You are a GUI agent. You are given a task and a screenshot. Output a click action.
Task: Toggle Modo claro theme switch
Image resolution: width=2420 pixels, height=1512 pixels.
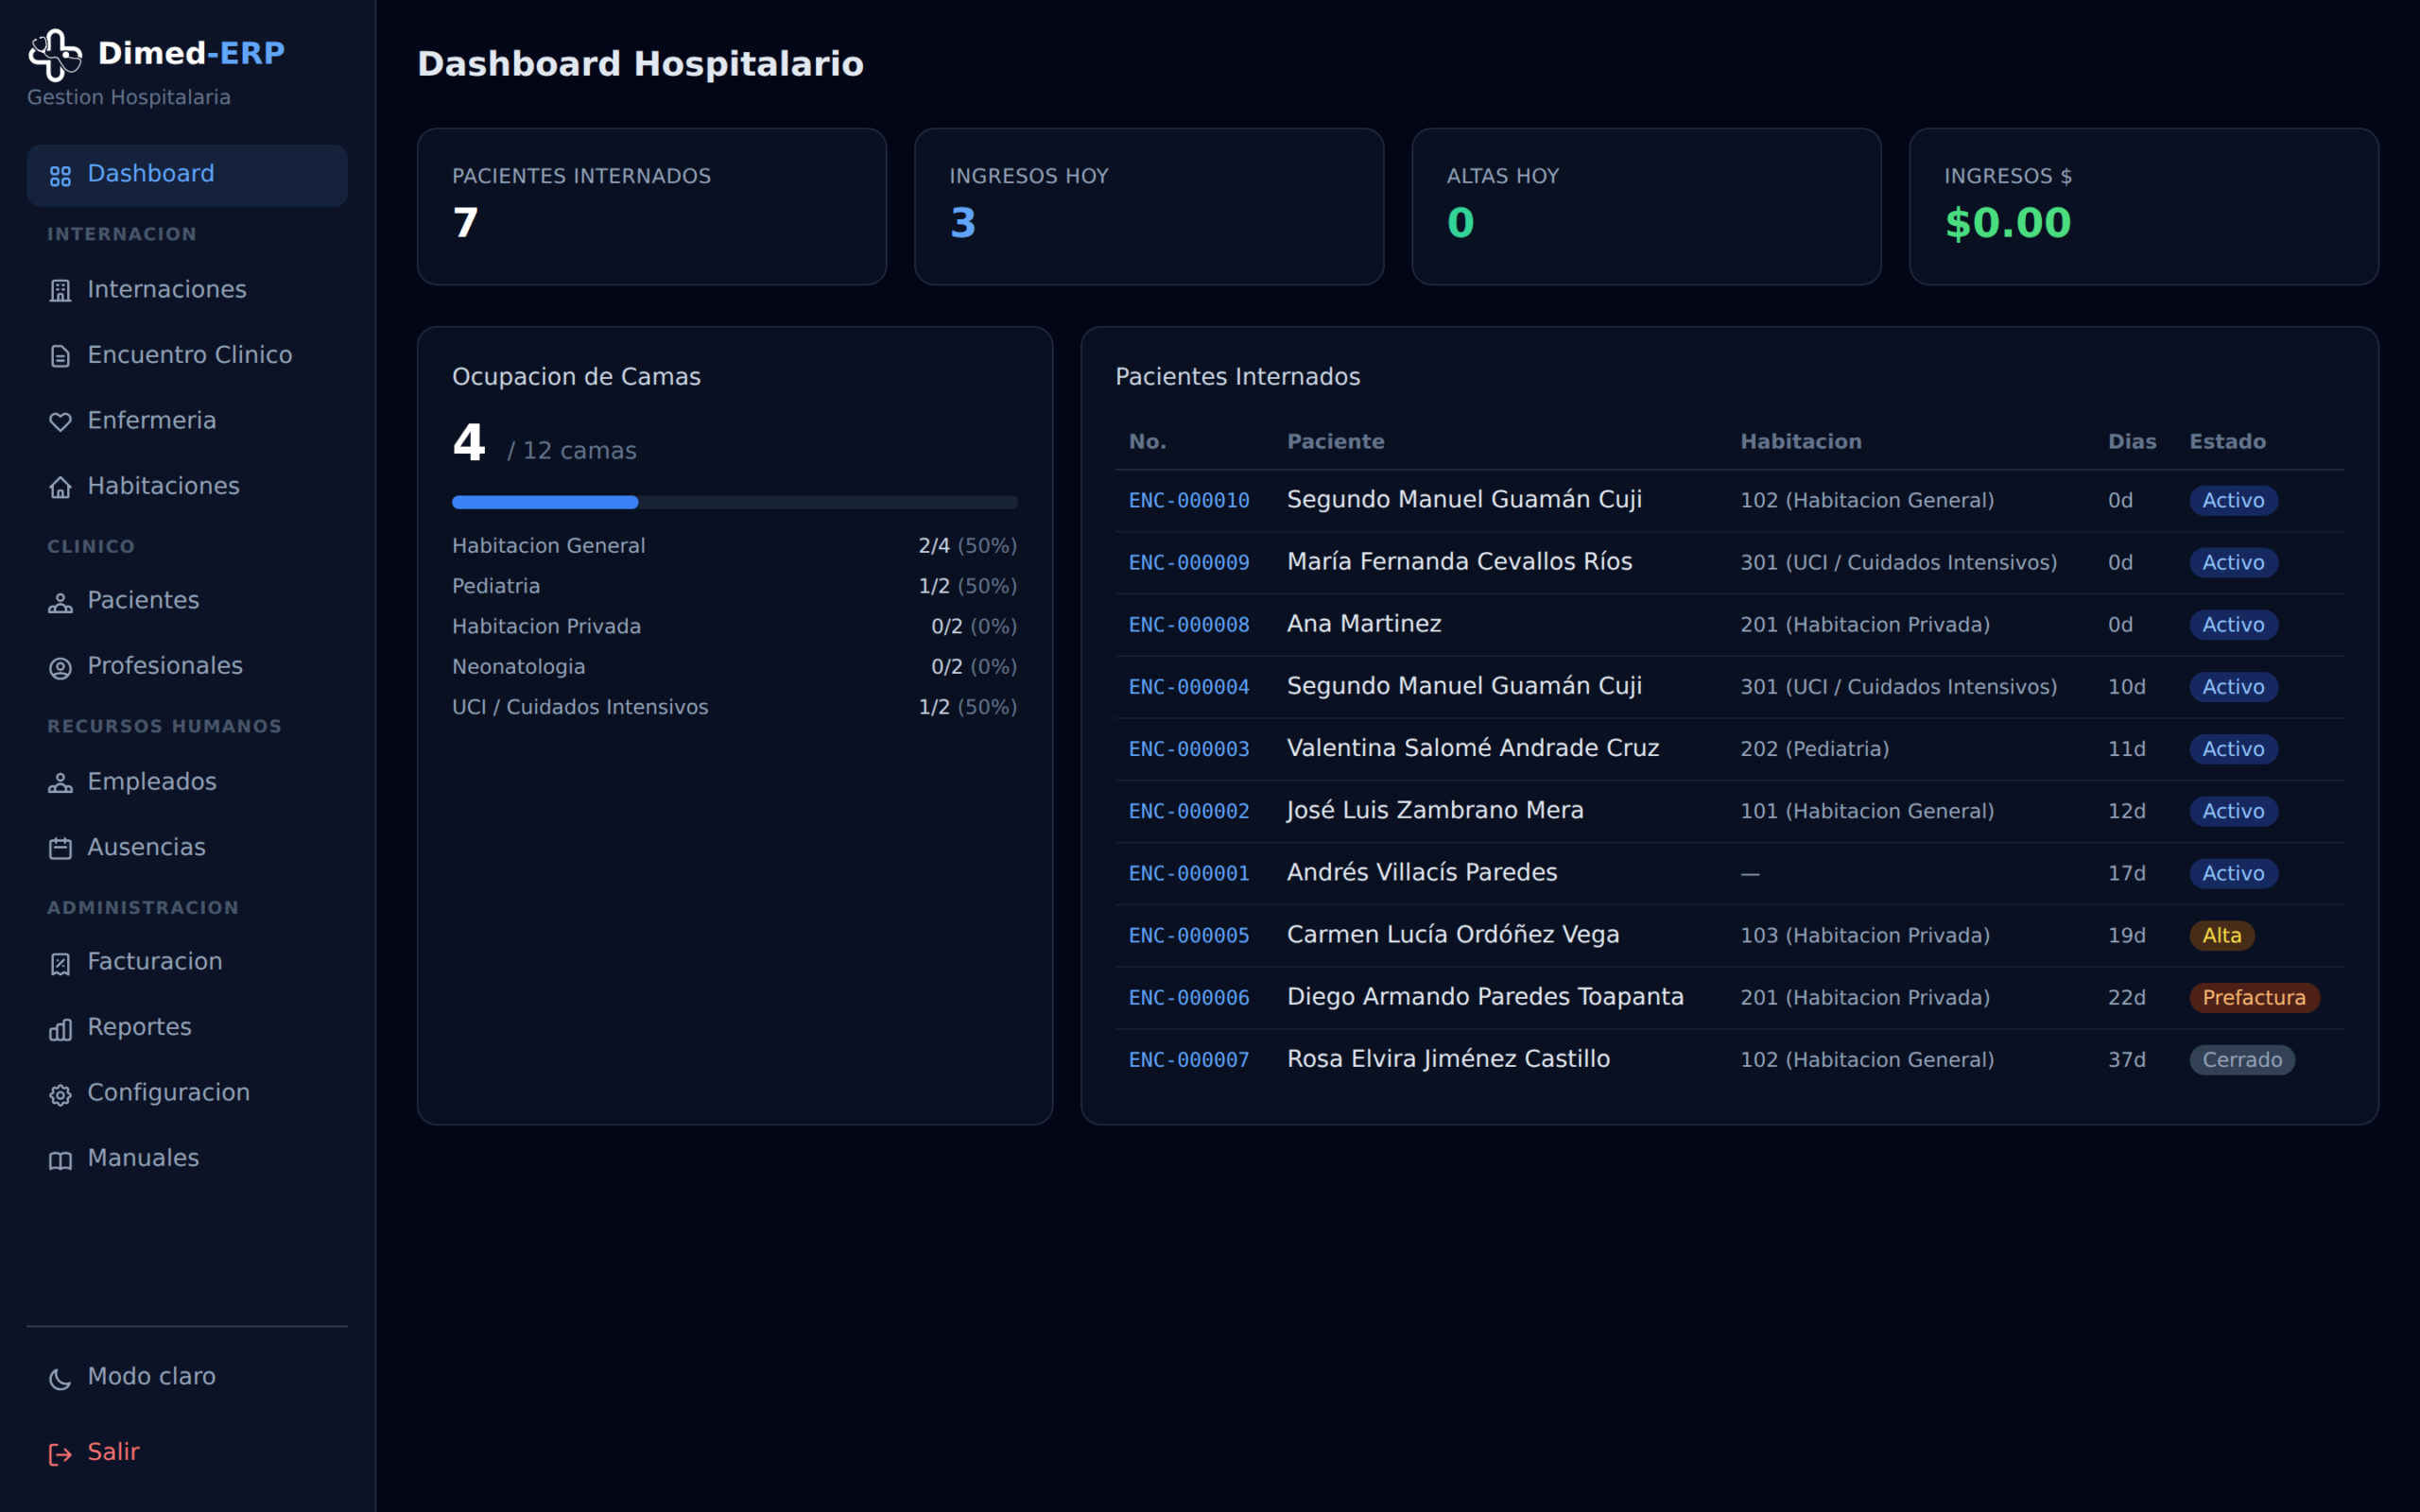[187, 1377]
